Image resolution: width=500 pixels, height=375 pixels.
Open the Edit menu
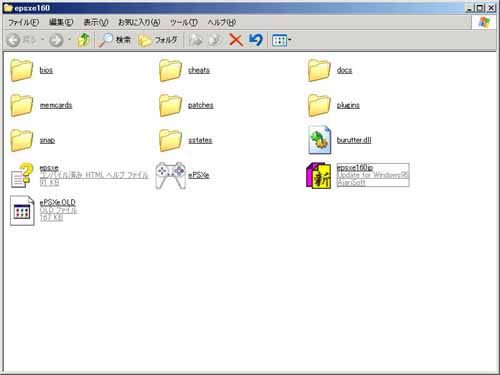[x=61, y=22]
